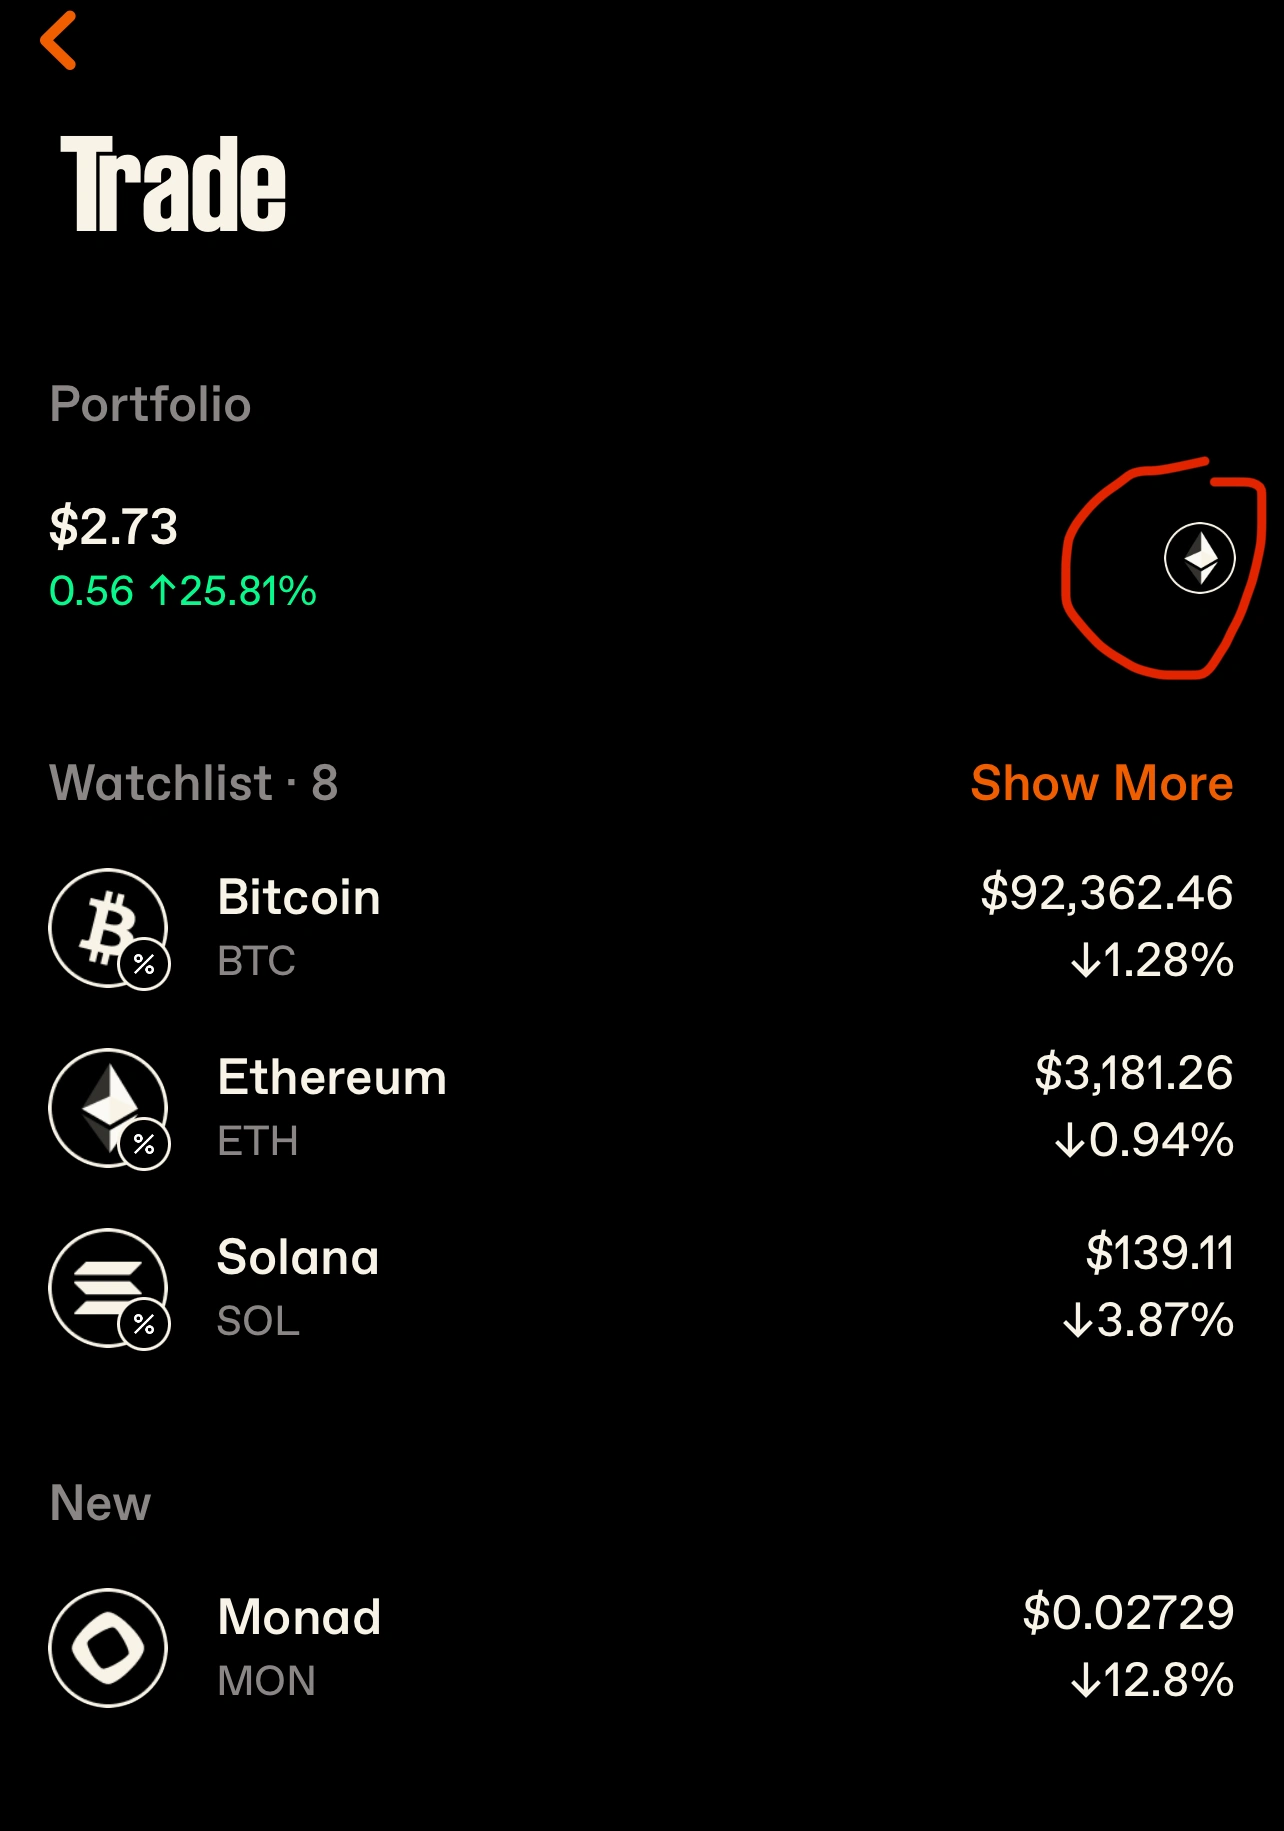Tap Ethereum price $3,181.26
This screenshot has width=1284, height=1831.
(x=1134, y=1072)
